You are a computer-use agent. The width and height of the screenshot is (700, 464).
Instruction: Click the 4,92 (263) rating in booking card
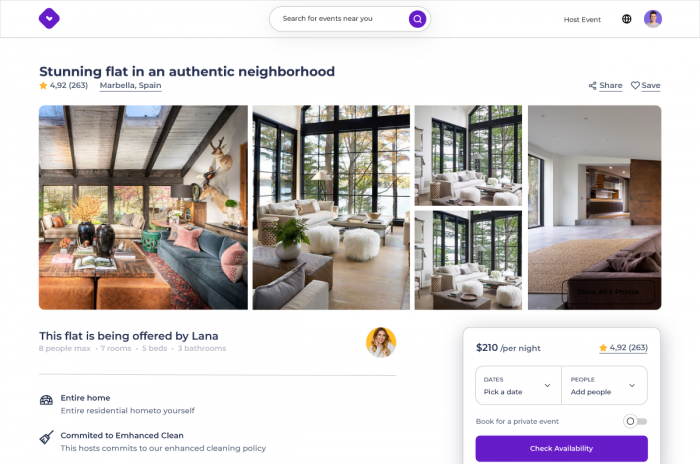click(x=624, y=347)
